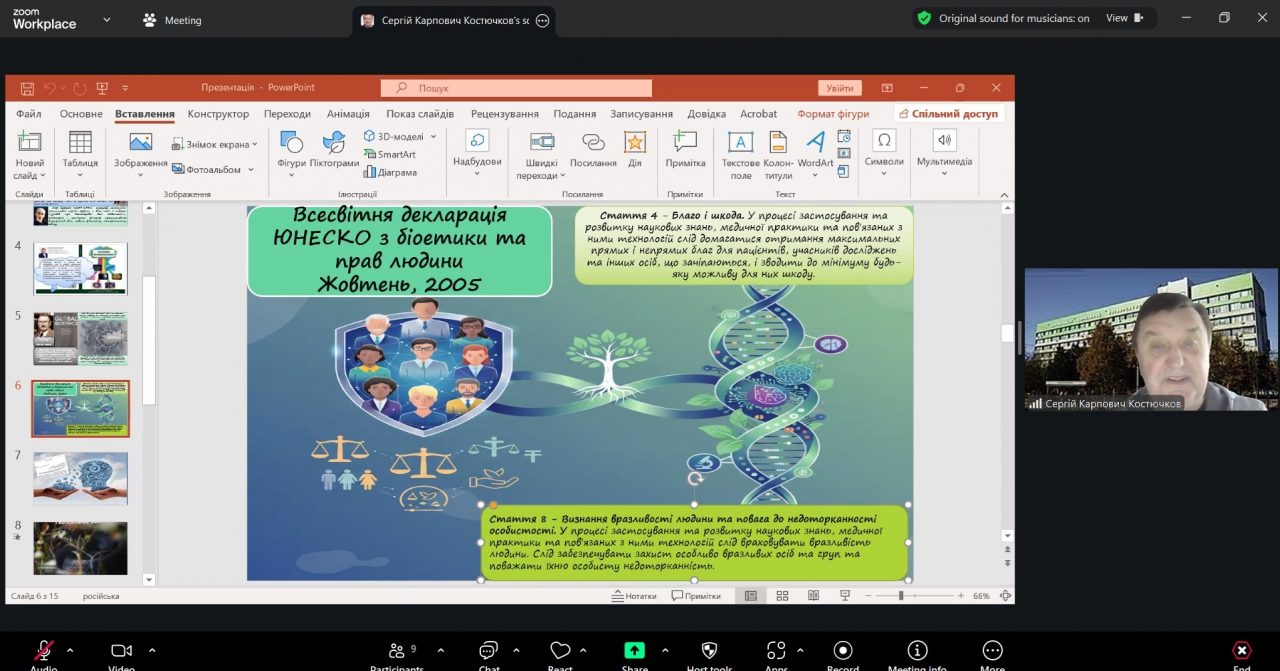Viewport: 1280px width, 671px height.
Task: Click the Host tools shield icon
Action: pyautogui.click(x=709, y=651)
